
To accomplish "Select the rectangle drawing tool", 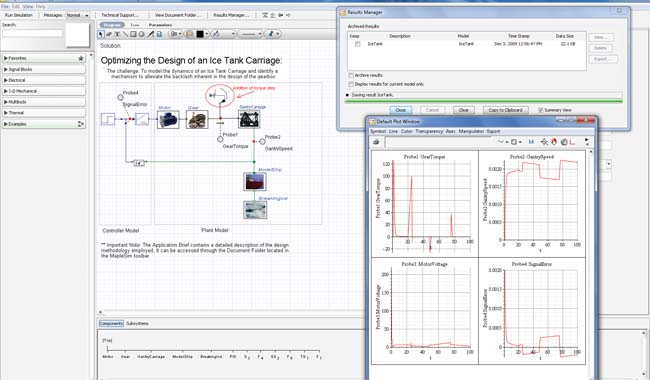I will click(x=133, y=34).
